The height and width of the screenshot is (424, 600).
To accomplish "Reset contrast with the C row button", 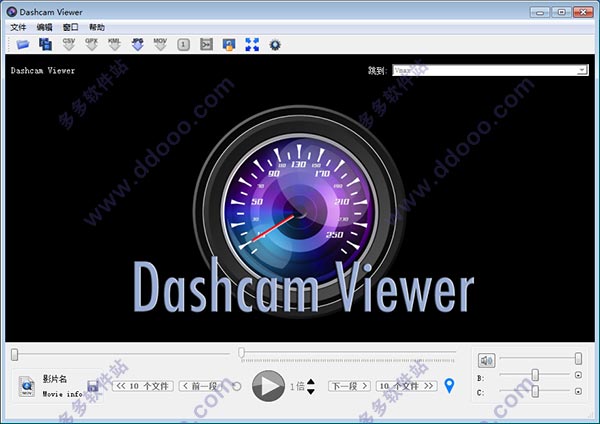I will [x=578, y=391].
